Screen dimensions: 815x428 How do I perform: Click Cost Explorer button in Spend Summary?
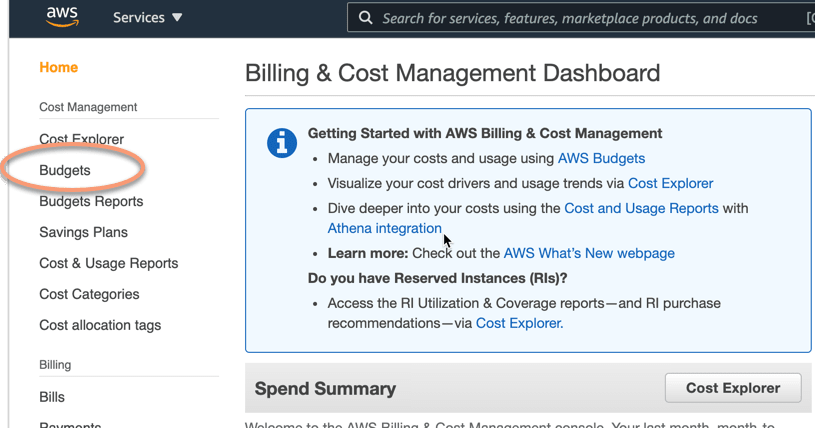point(733,388)
